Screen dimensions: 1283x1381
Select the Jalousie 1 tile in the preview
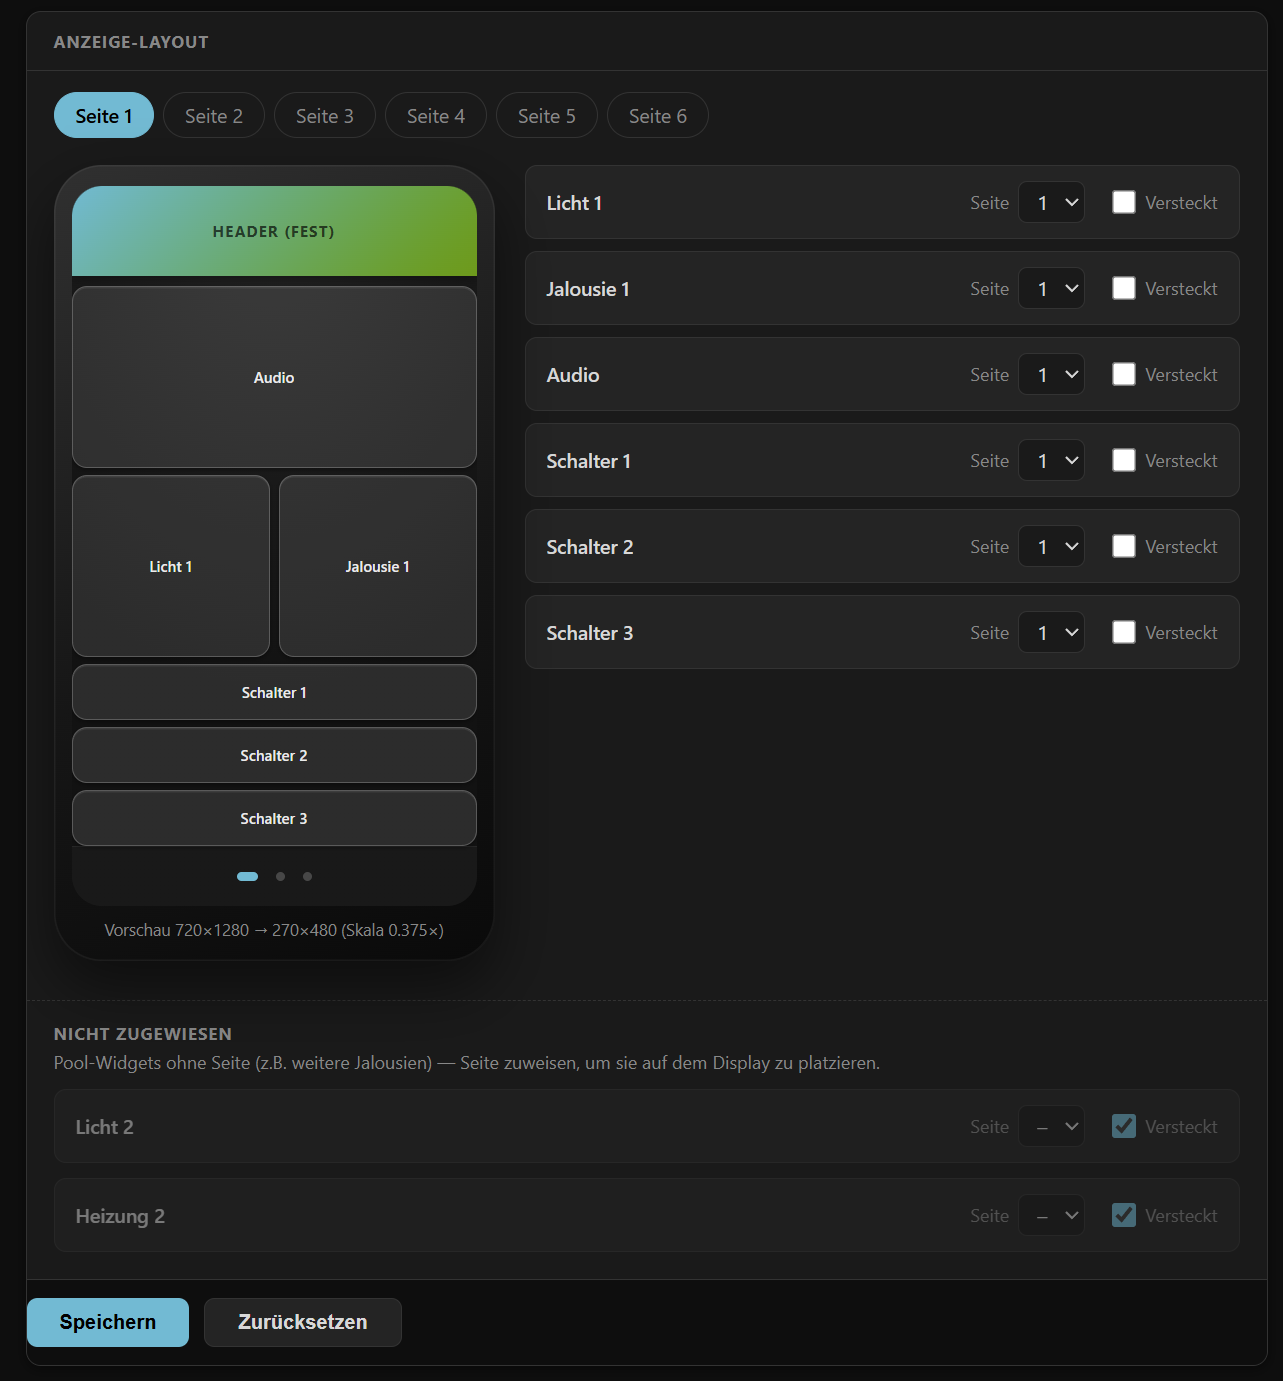pyautogui.click(x=378, y=566)
